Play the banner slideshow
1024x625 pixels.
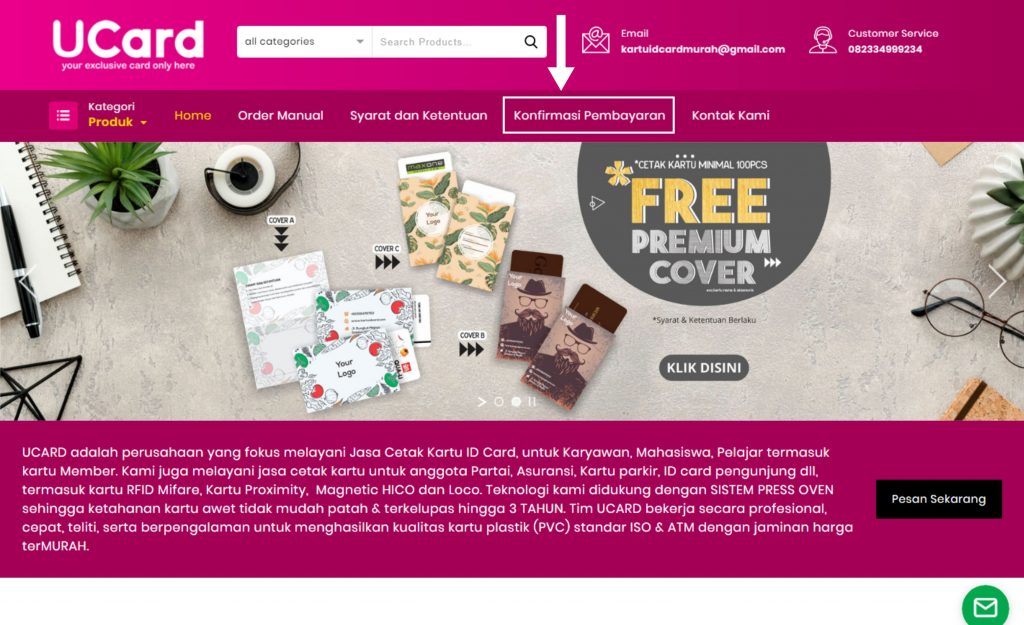coord(482,402)
